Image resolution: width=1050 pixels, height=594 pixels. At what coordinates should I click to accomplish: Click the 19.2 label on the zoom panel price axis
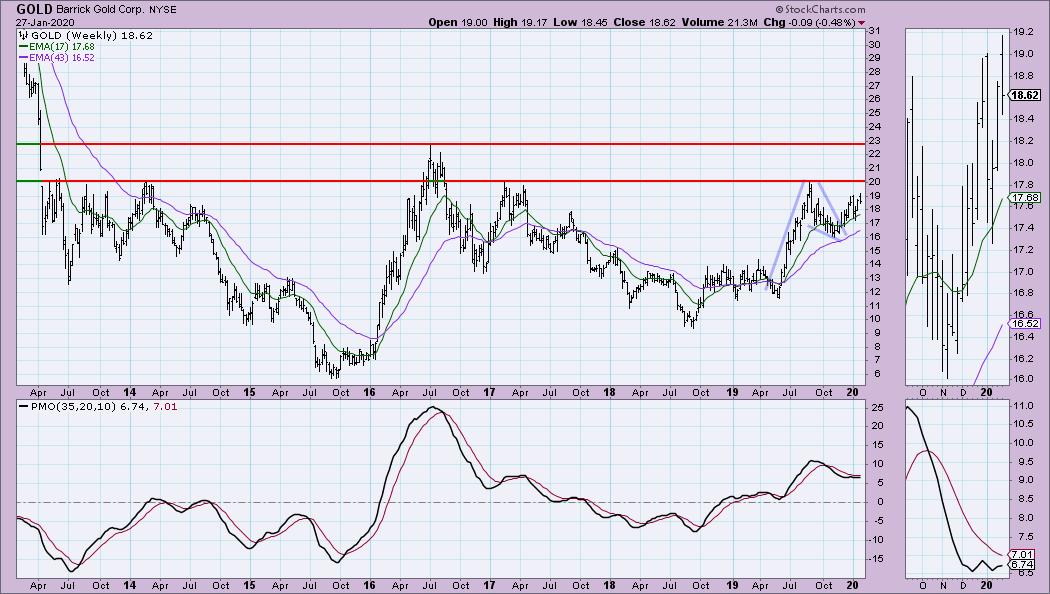click(x=1025, y=31)
